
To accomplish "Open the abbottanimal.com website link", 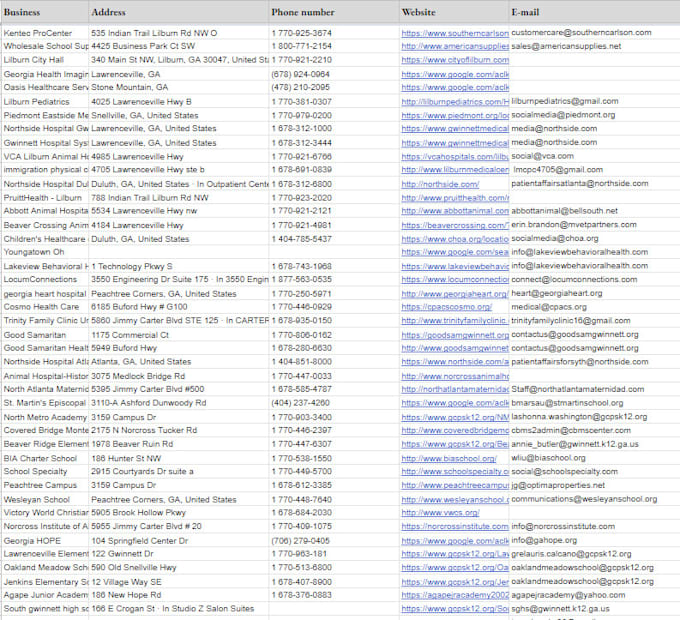I will (x=454, y=211).
